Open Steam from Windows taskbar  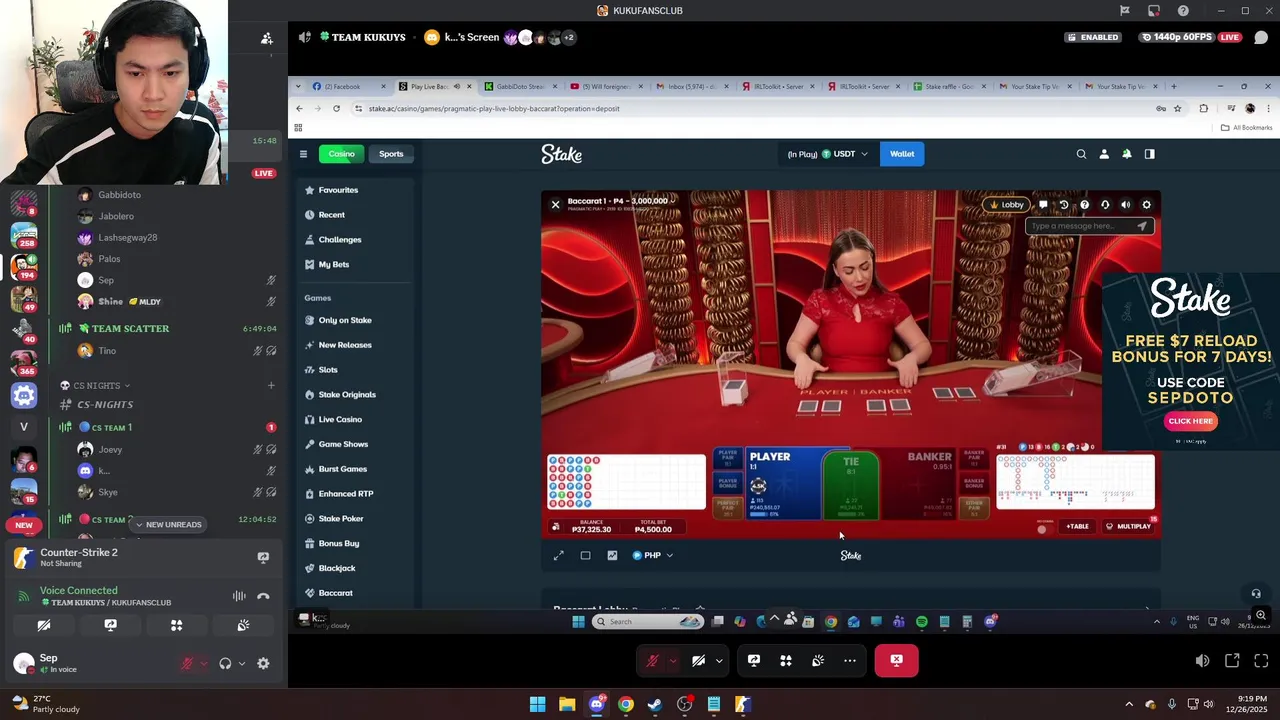[x=655, y=704]
